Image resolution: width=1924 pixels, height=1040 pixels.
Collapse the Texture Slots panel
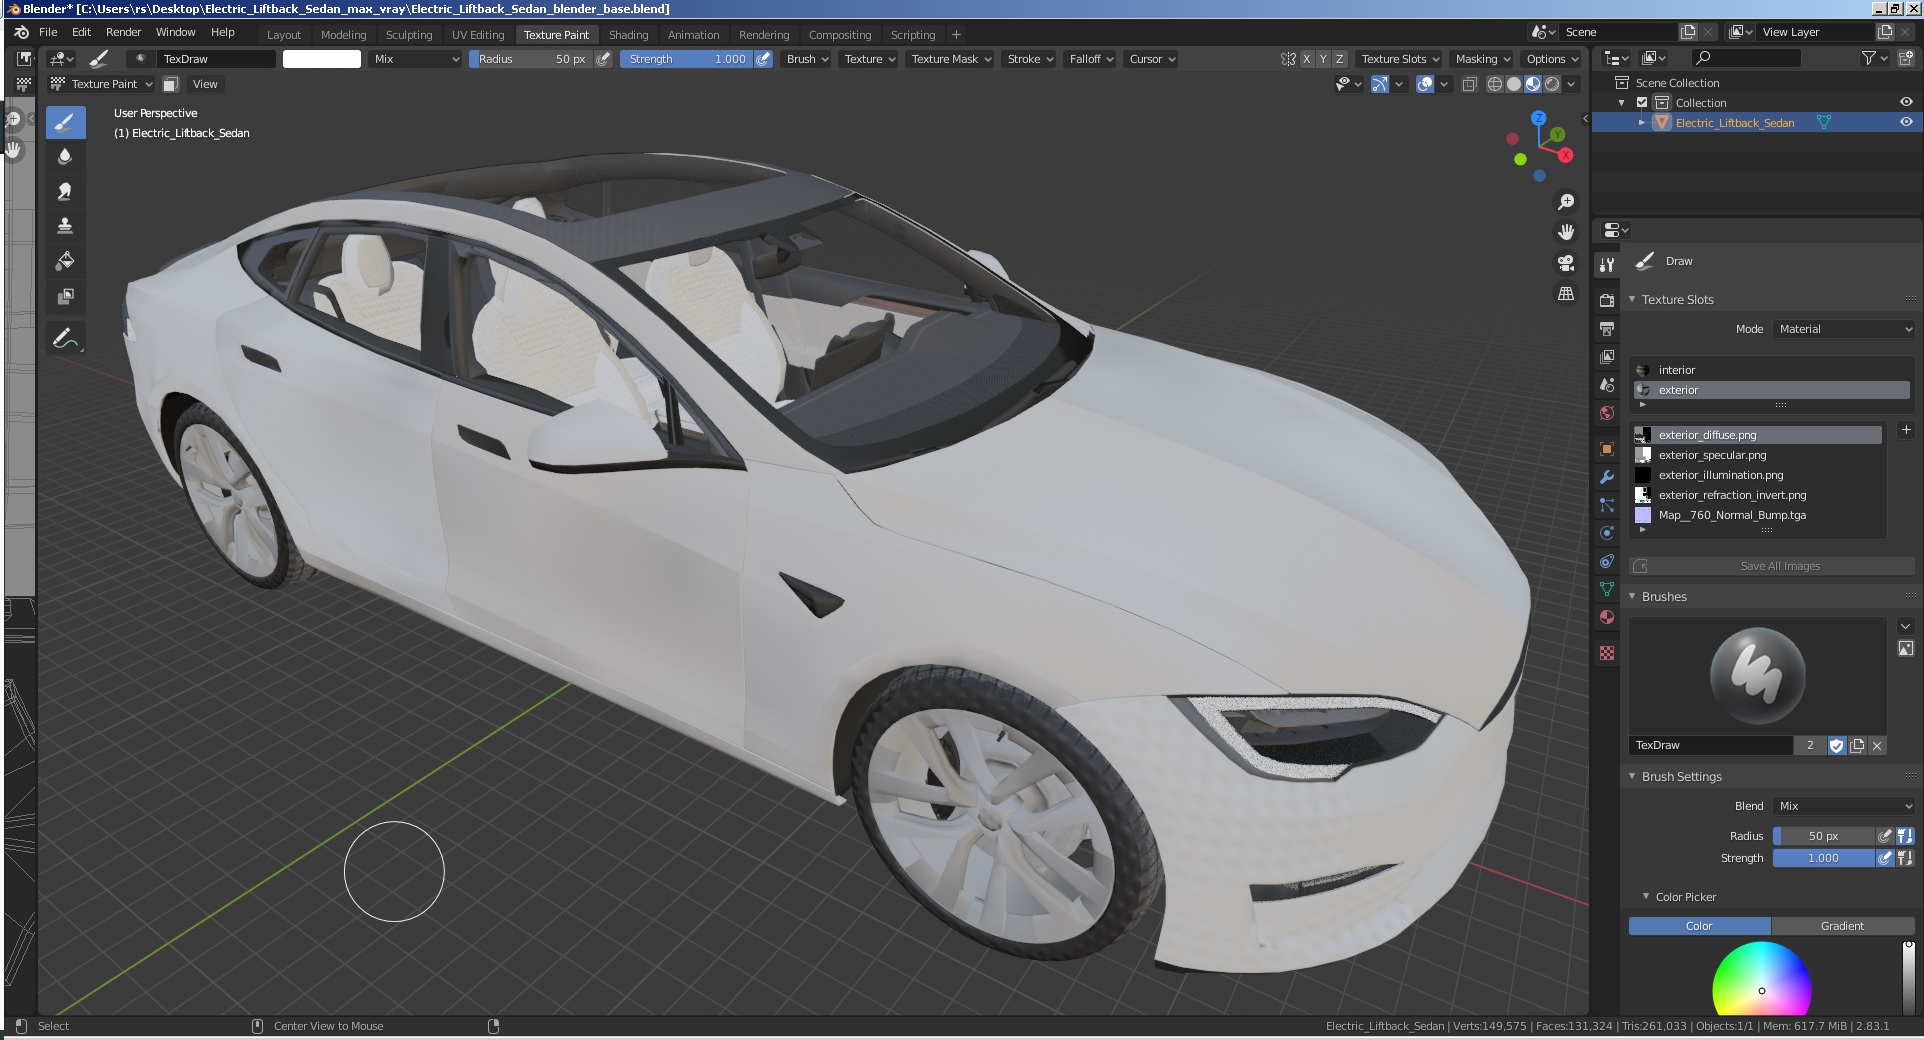click(1632, 300)
